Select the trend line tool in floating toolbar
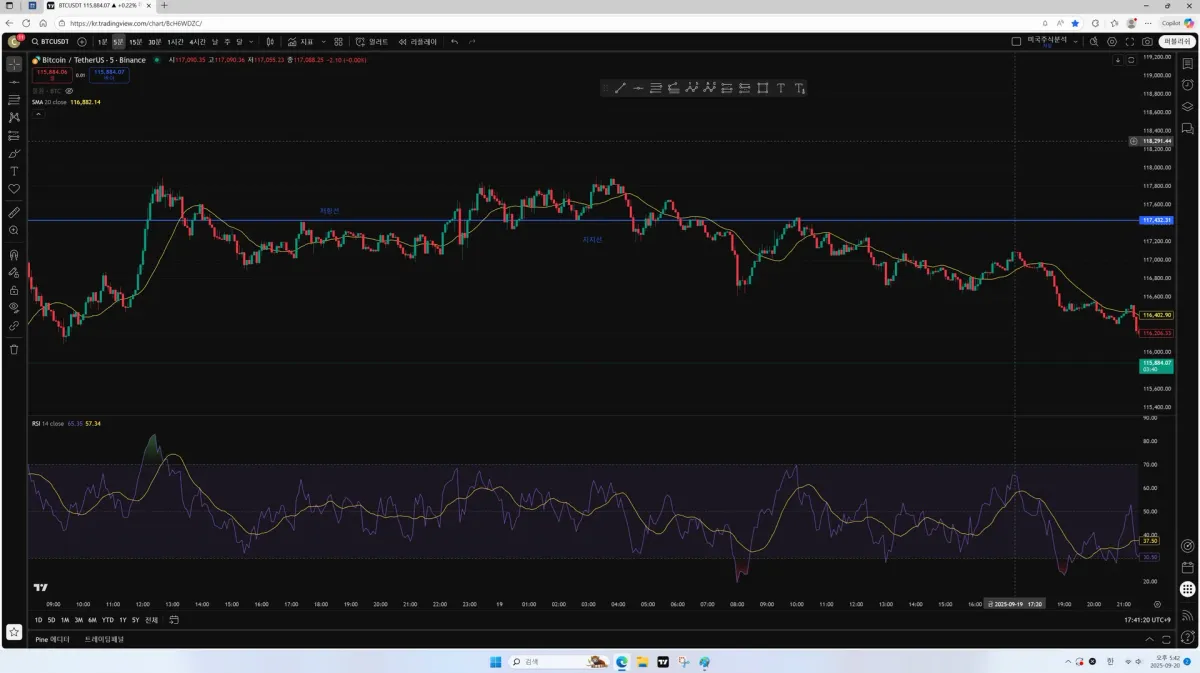This screenshot has width=1200, height=673. coord(620,88)
